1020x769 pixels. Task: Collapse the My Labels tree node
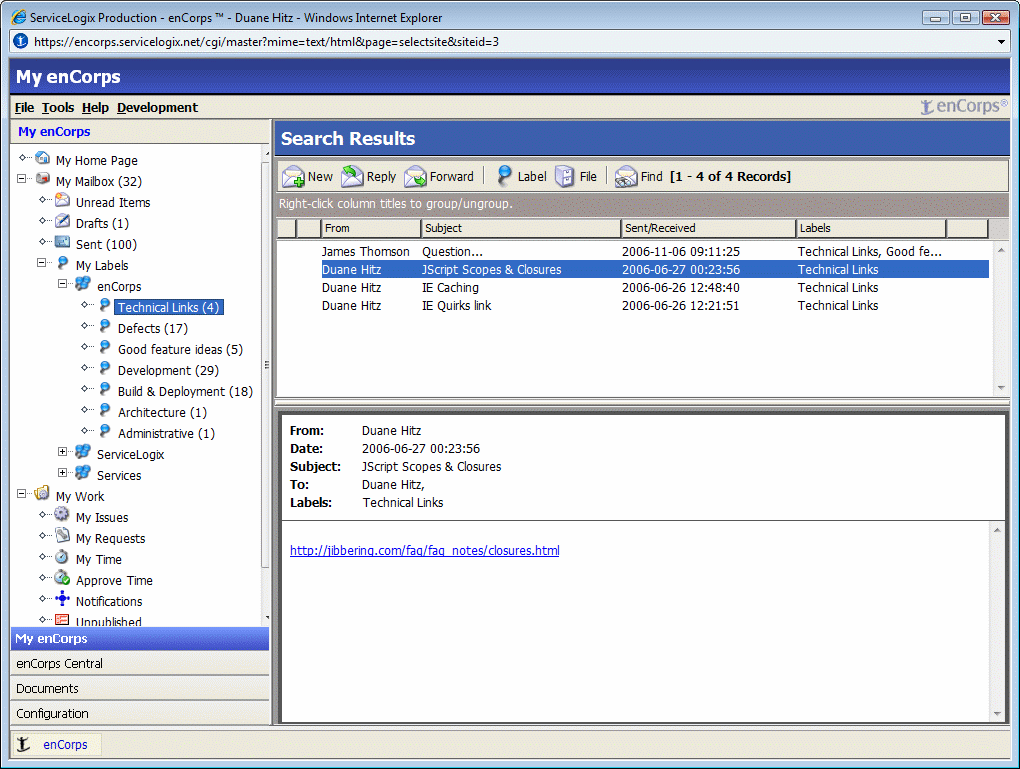click(x=42, y=263)
